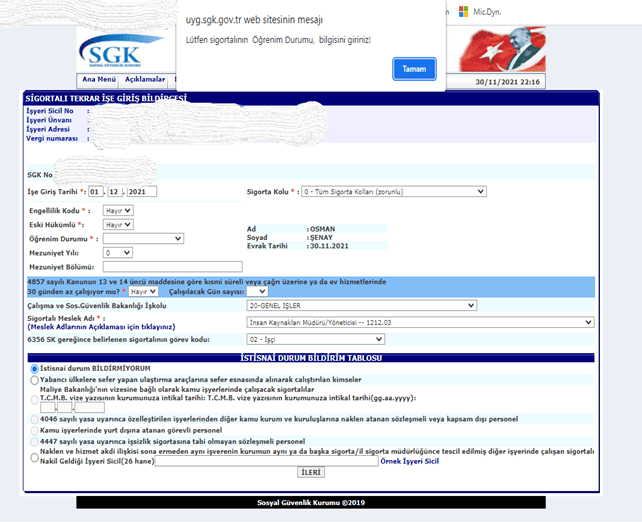Expand the Öğrenim Durumu dropdown
Viewport: 642px width, 522px height.
[x=144, y=239]
